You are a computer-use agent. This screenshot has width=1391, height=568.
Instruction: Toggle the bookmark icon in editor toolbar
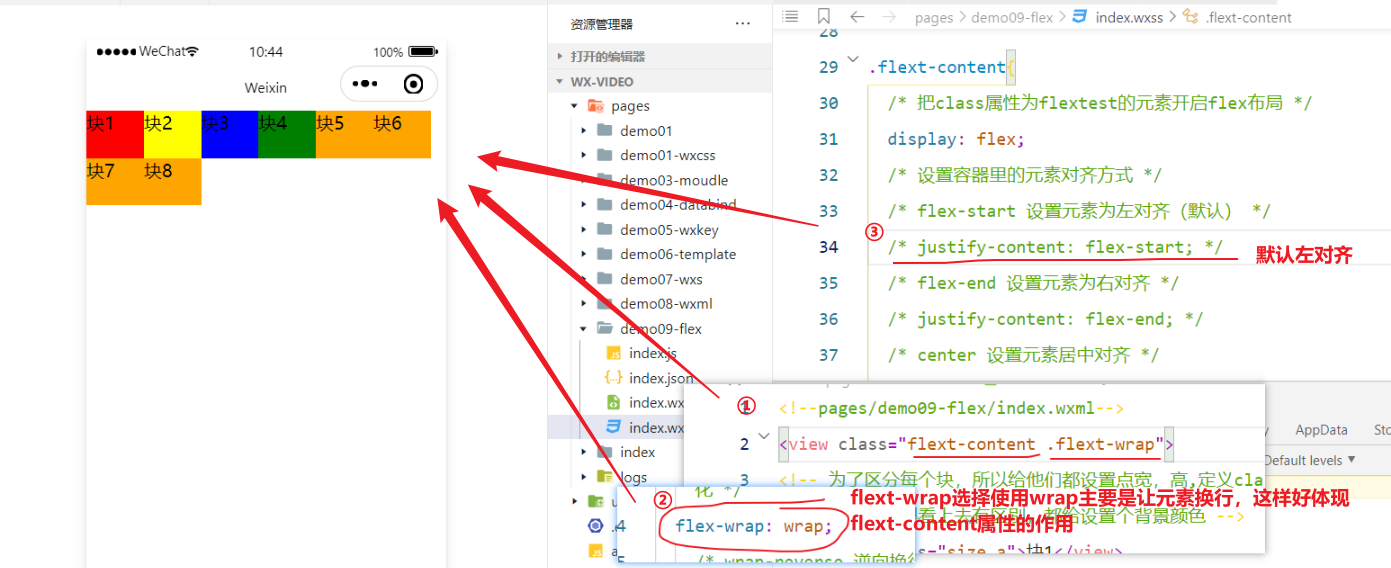tap(823, 16)
